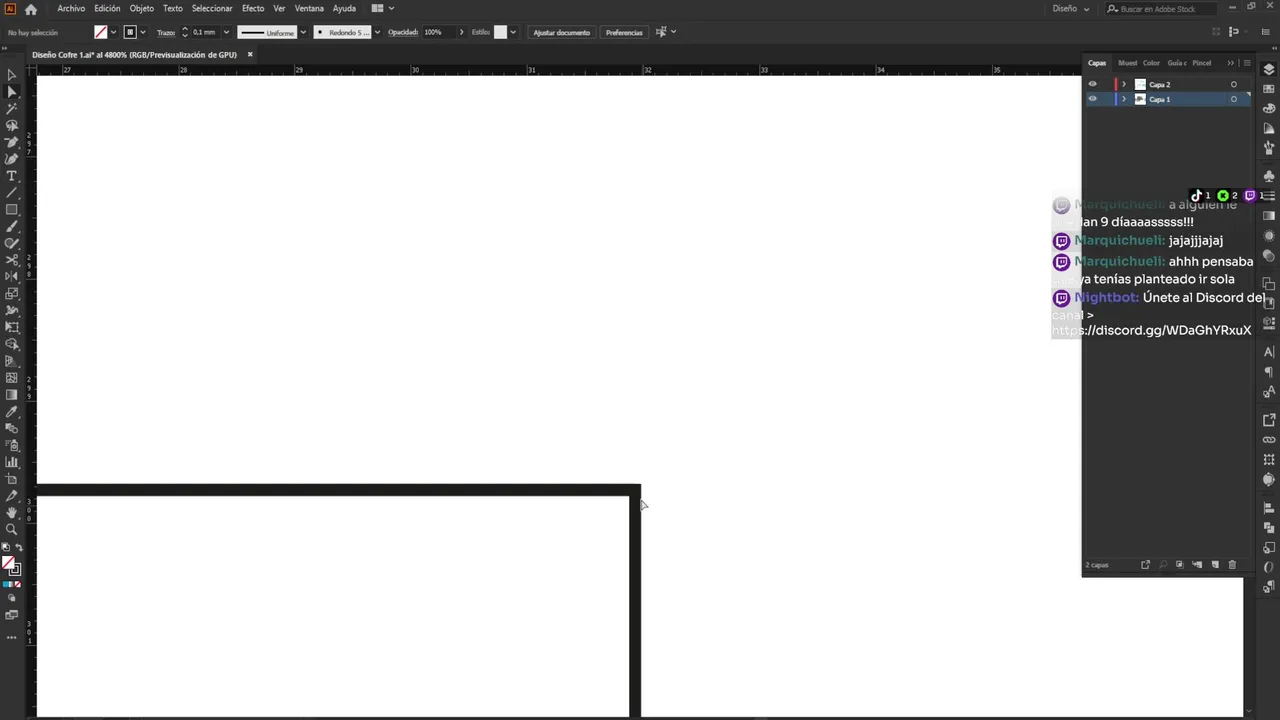1280x720 pixels.
Task: Switch to the Pincel panel tab
Action: [1202, 63]
